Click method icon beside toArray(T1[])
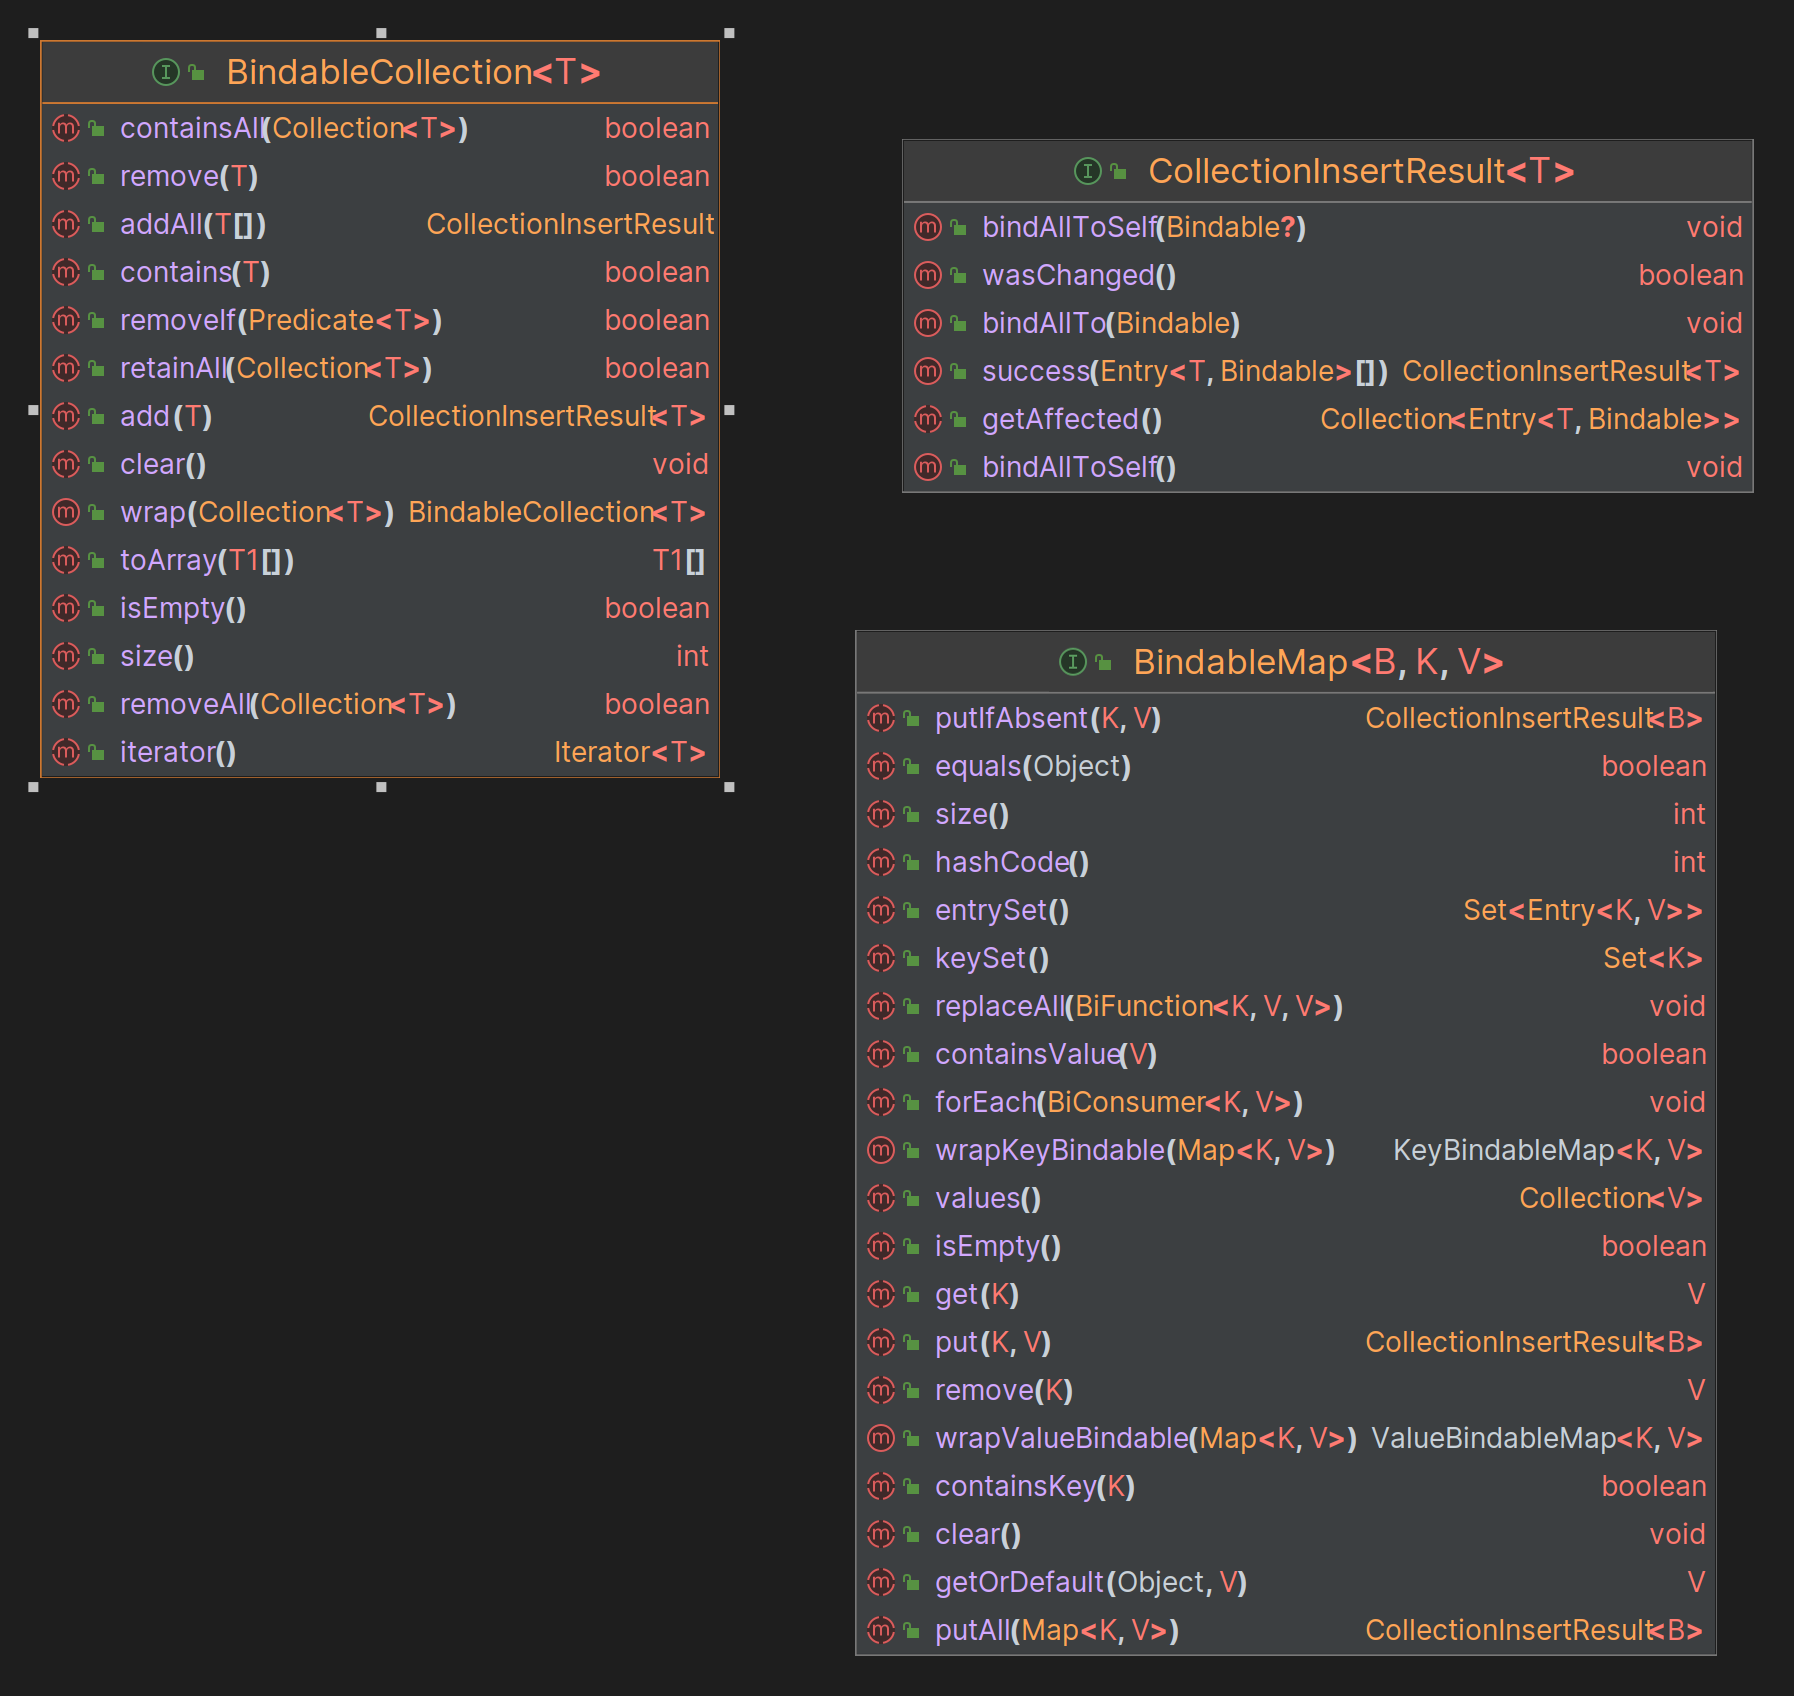This screenshot has width=1794, height=1696. point(66,560)
